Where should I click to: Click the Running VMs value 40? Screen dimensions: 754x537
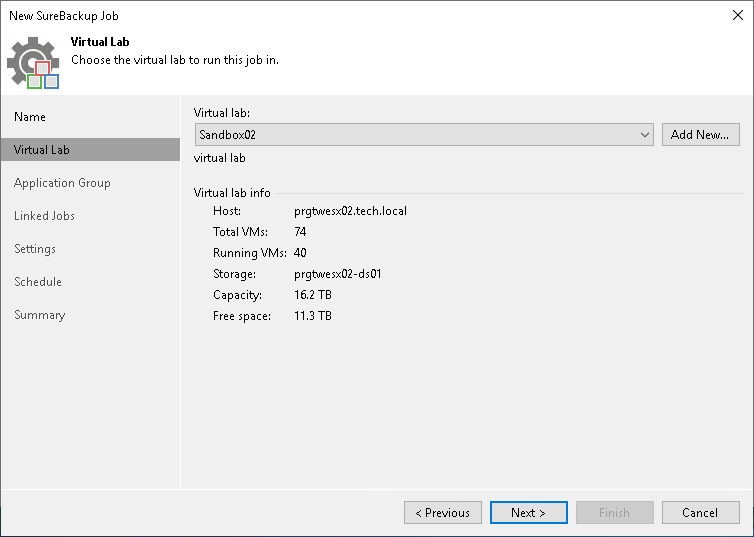tap(300, 253)
